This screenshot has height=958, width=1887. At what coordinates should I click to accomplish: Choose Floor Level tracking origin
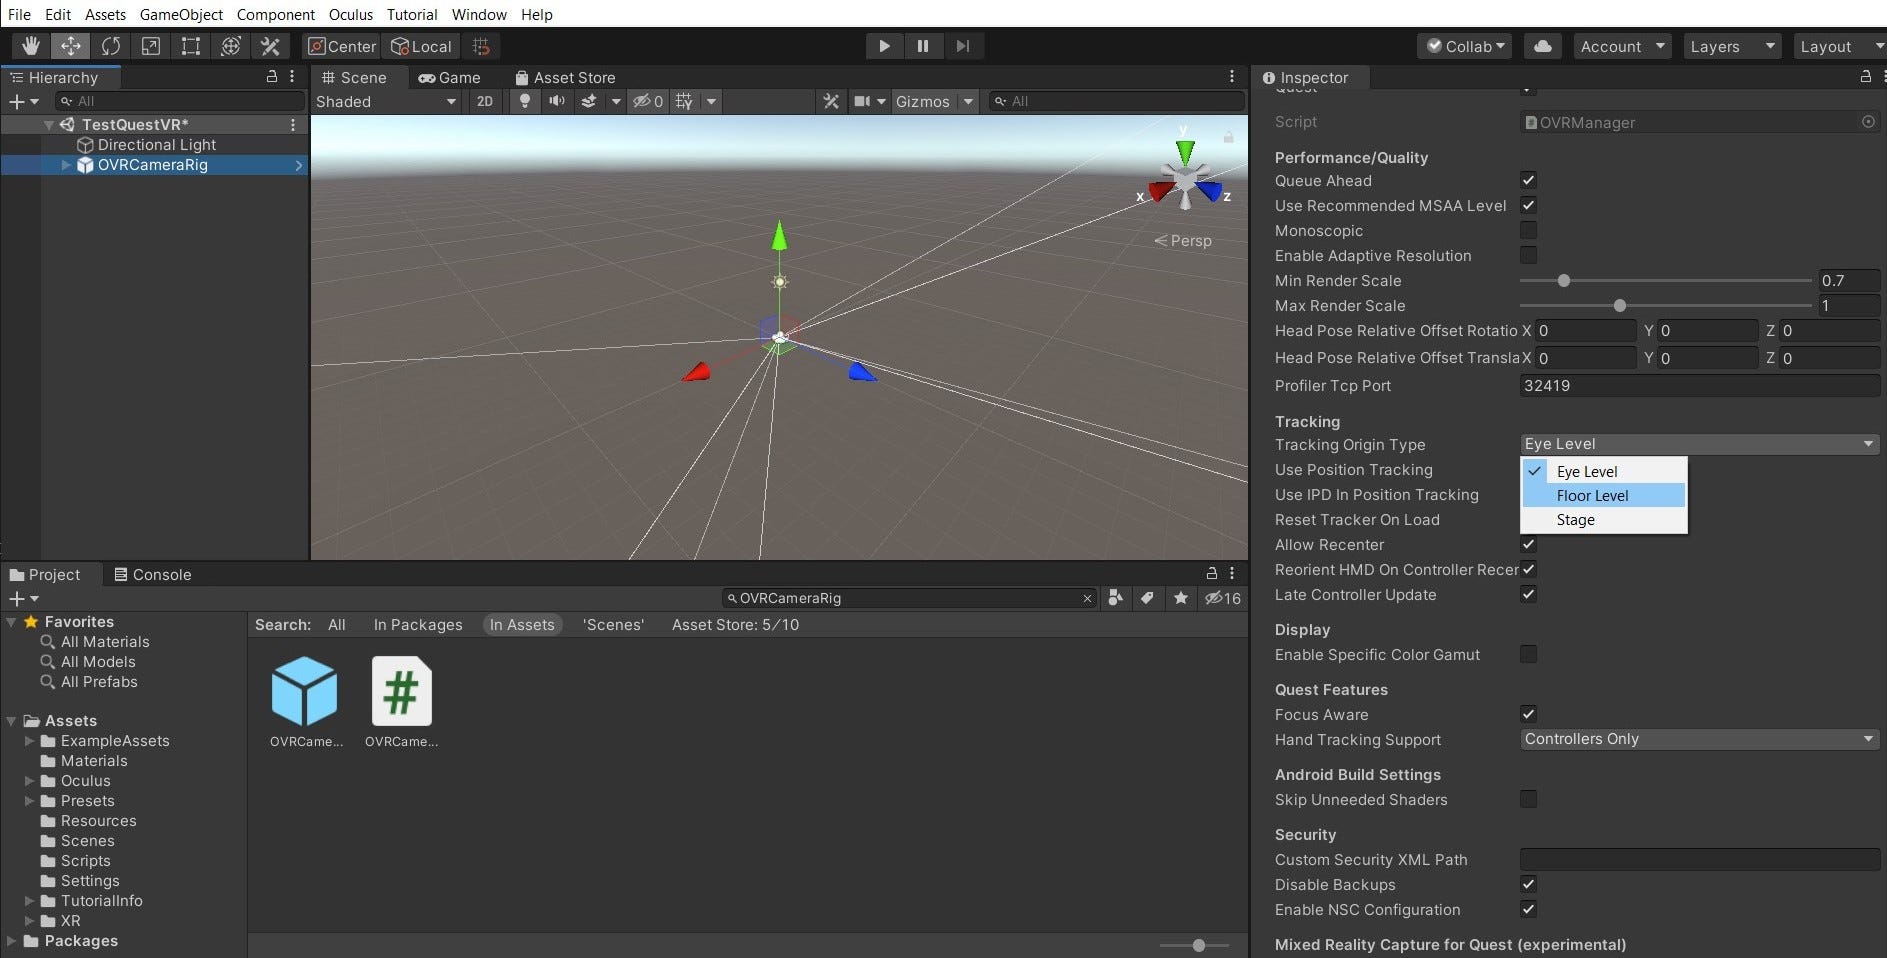(x=1603, y=495)
